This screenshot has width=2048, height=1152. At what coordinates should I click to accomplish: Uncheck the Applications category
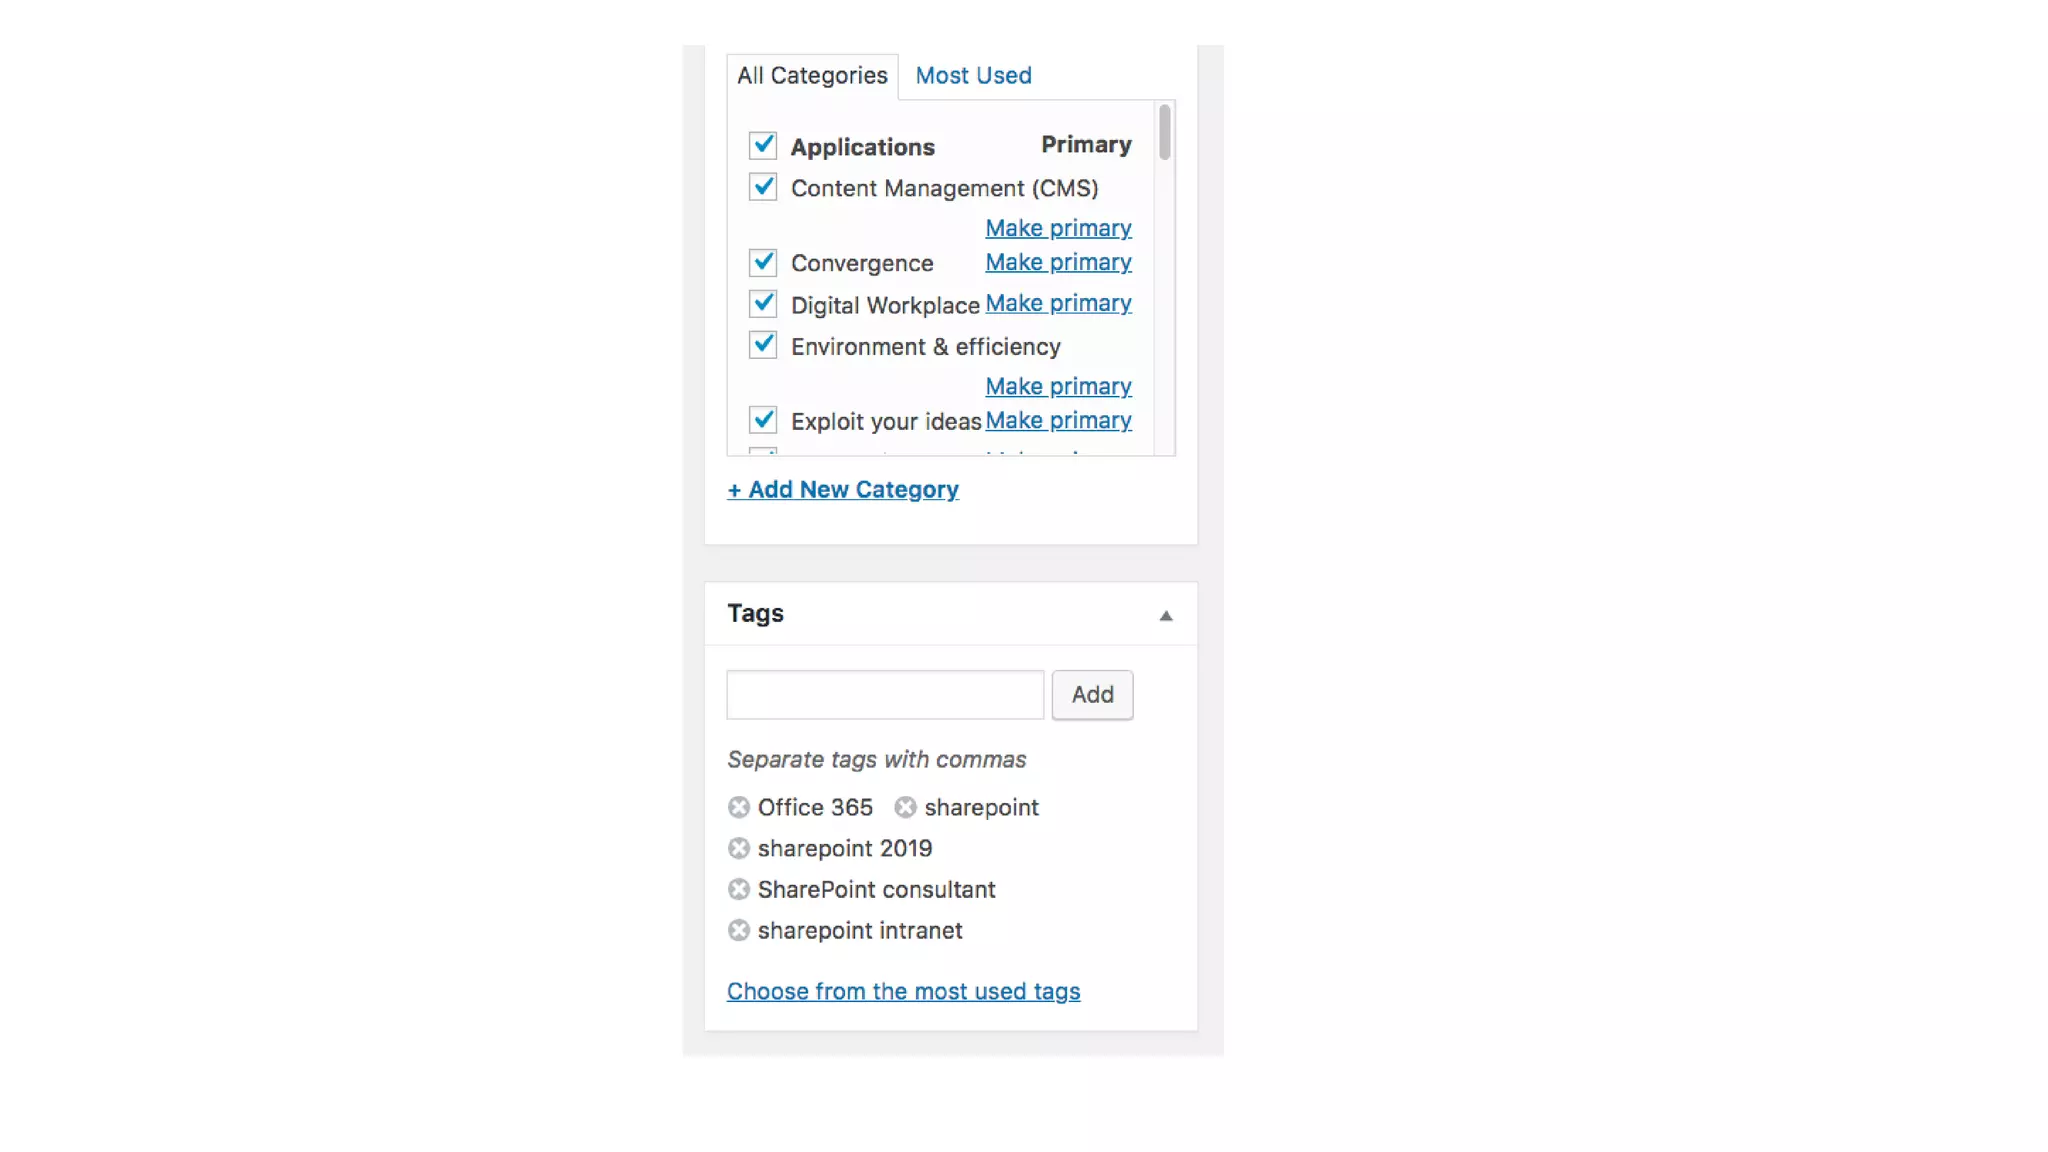coord(763,146)
